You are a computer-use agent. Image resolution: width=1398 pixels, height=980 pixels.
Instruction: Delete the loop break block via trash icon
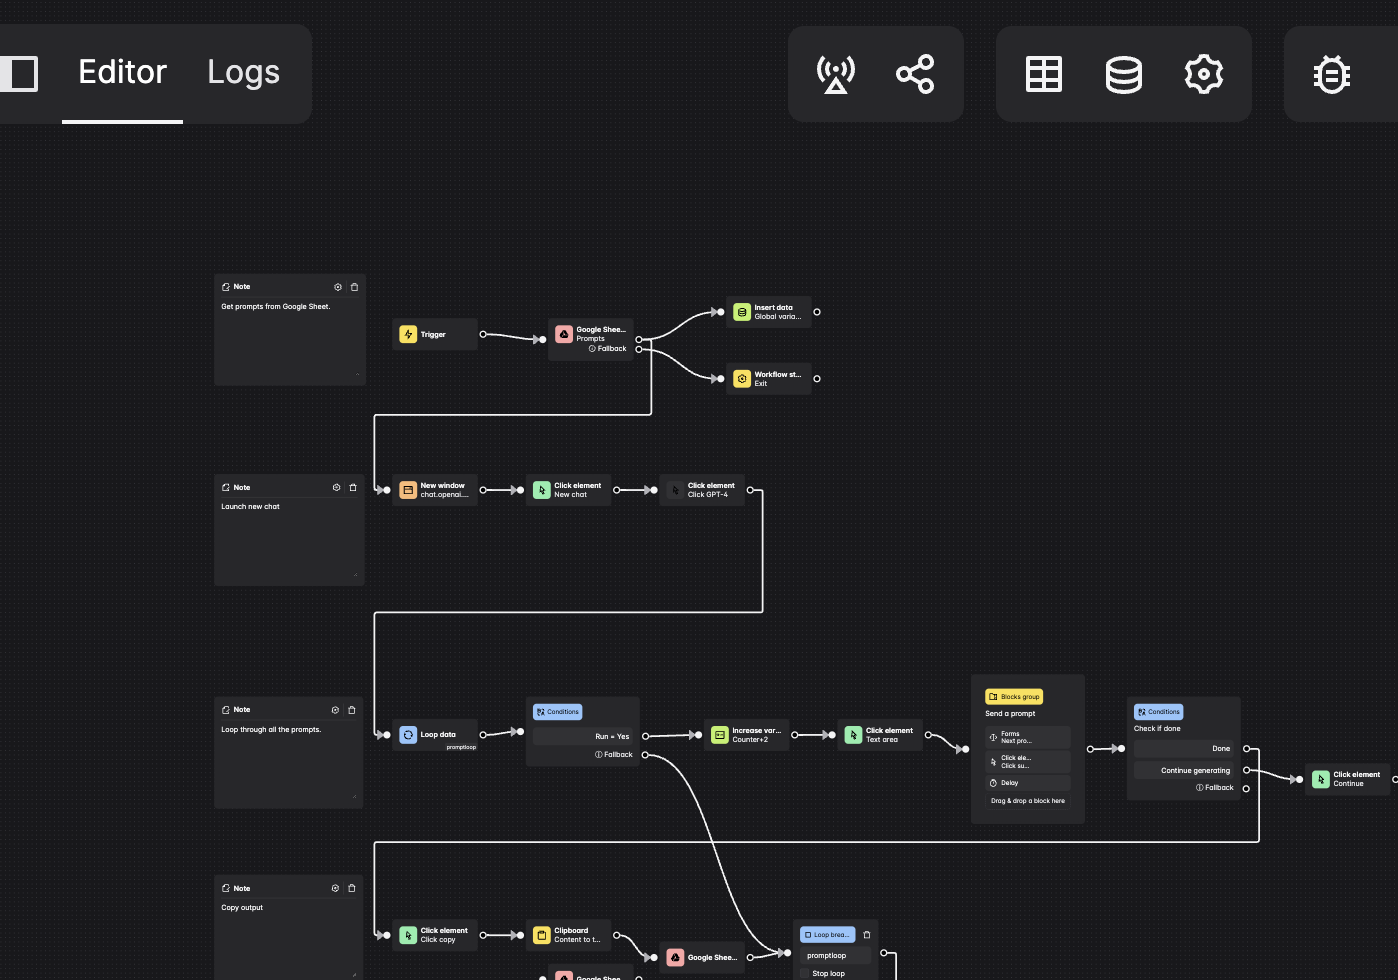[x=865, y=934]
